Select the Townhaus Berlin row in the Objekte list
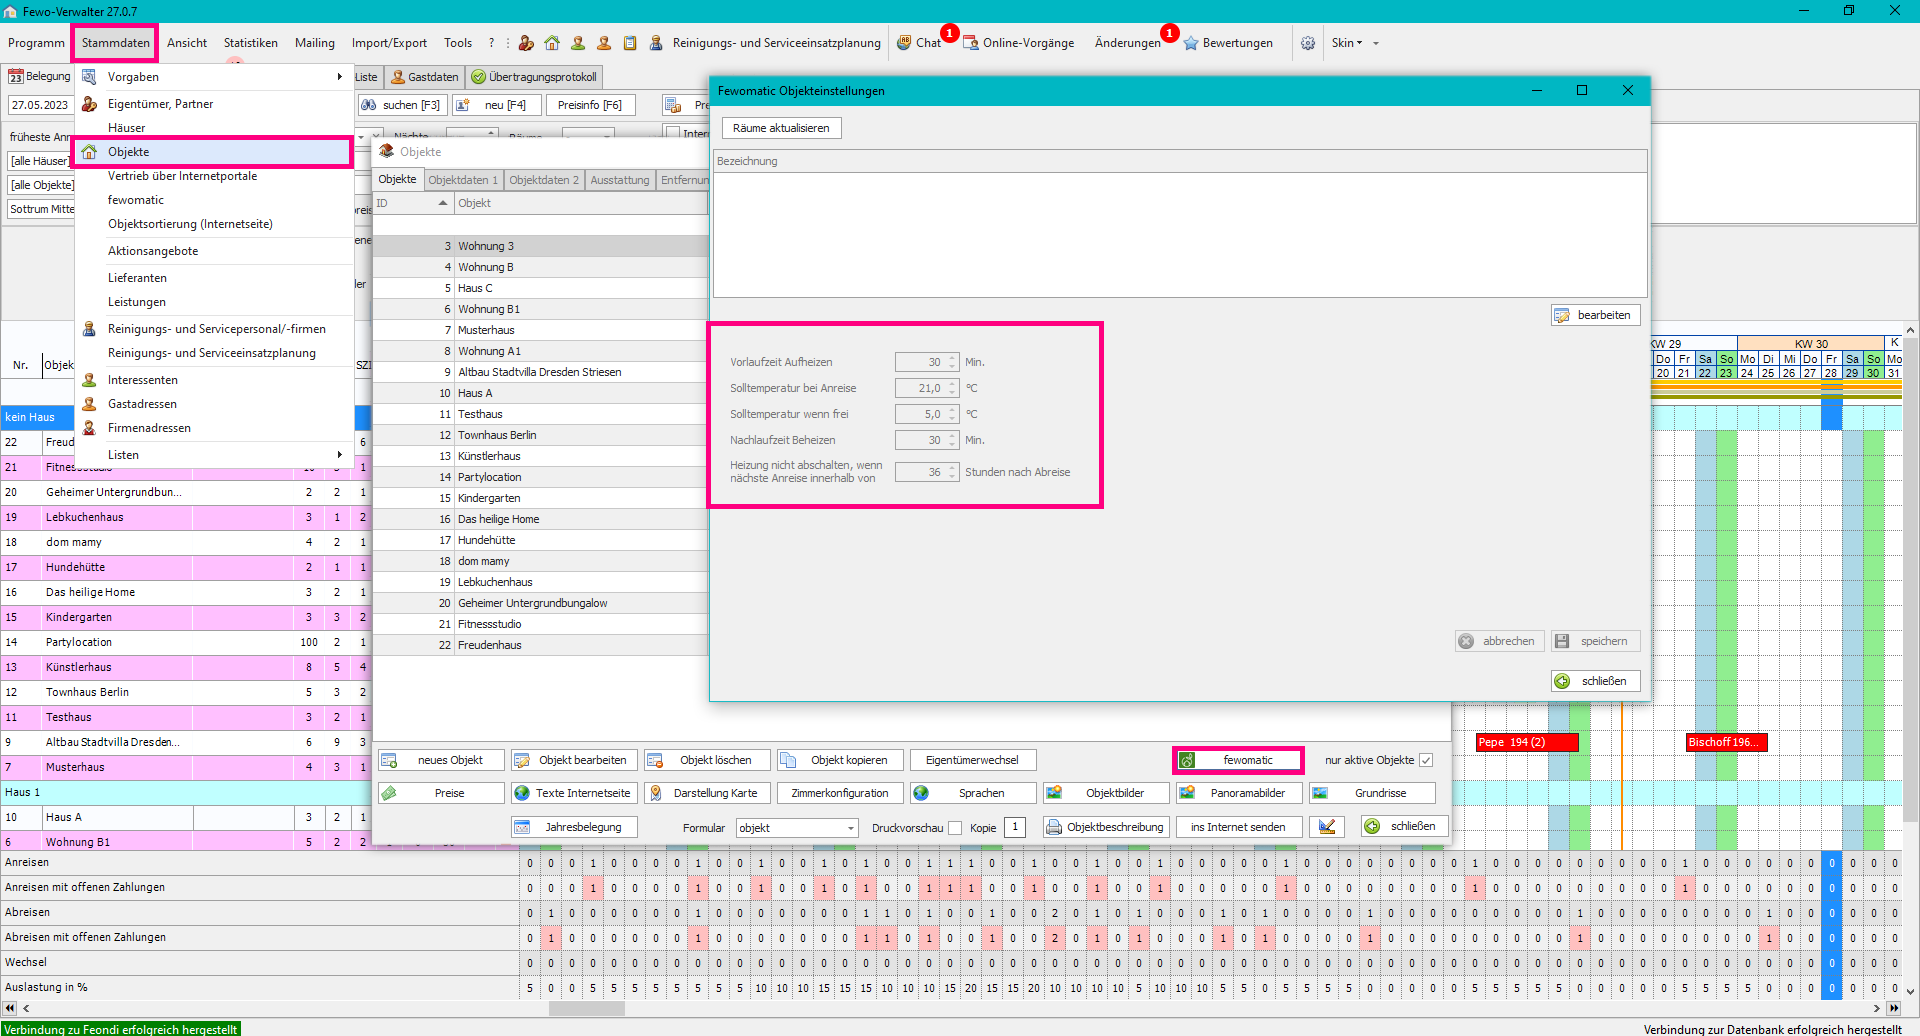Screen dimensions: 1920x1036 (x=540, y=435)
